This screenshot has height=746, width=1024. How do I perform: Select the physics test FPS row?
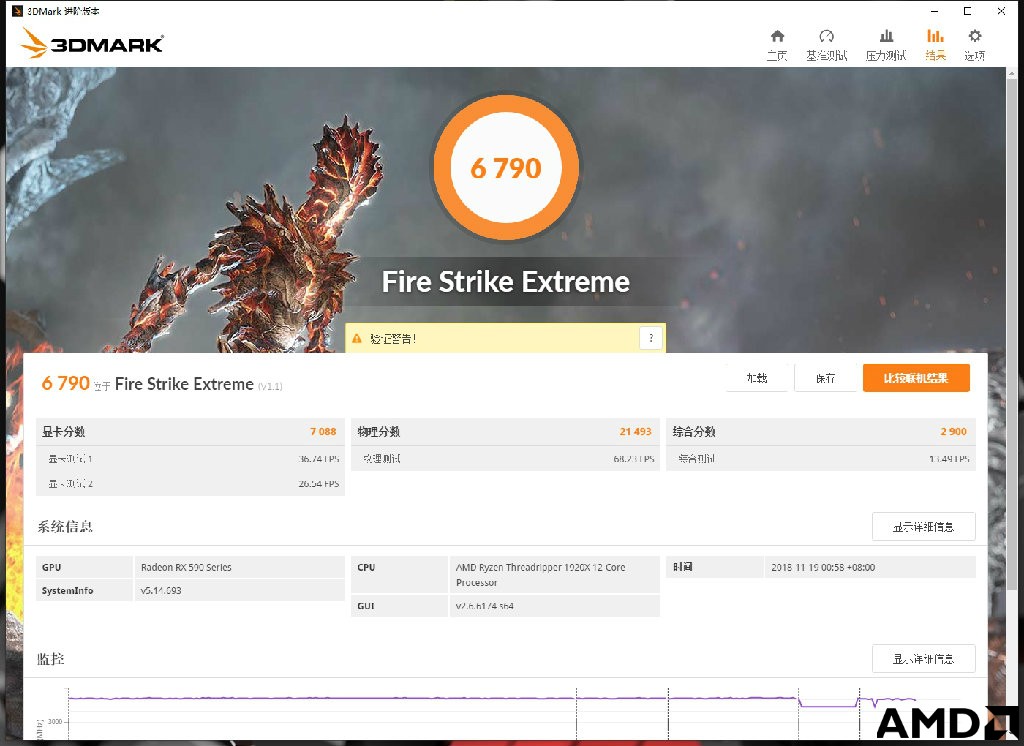point(505,459)
